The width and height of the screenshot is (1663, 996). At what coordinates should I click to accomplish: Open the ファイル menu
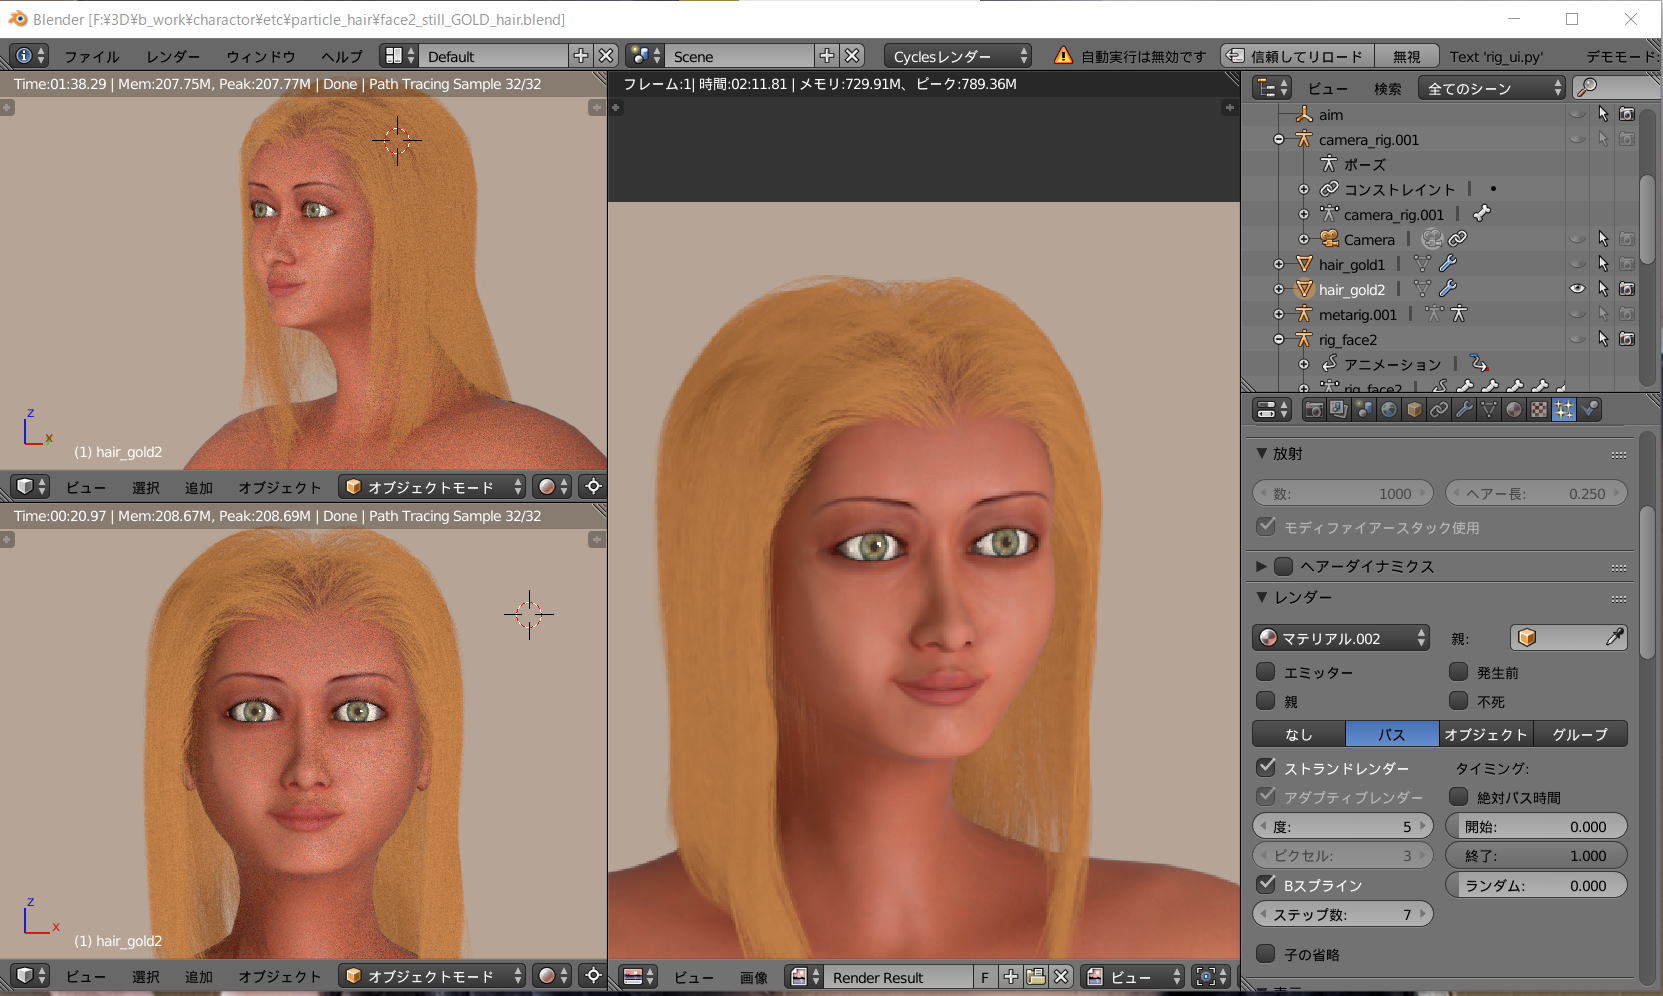(91, 56)
